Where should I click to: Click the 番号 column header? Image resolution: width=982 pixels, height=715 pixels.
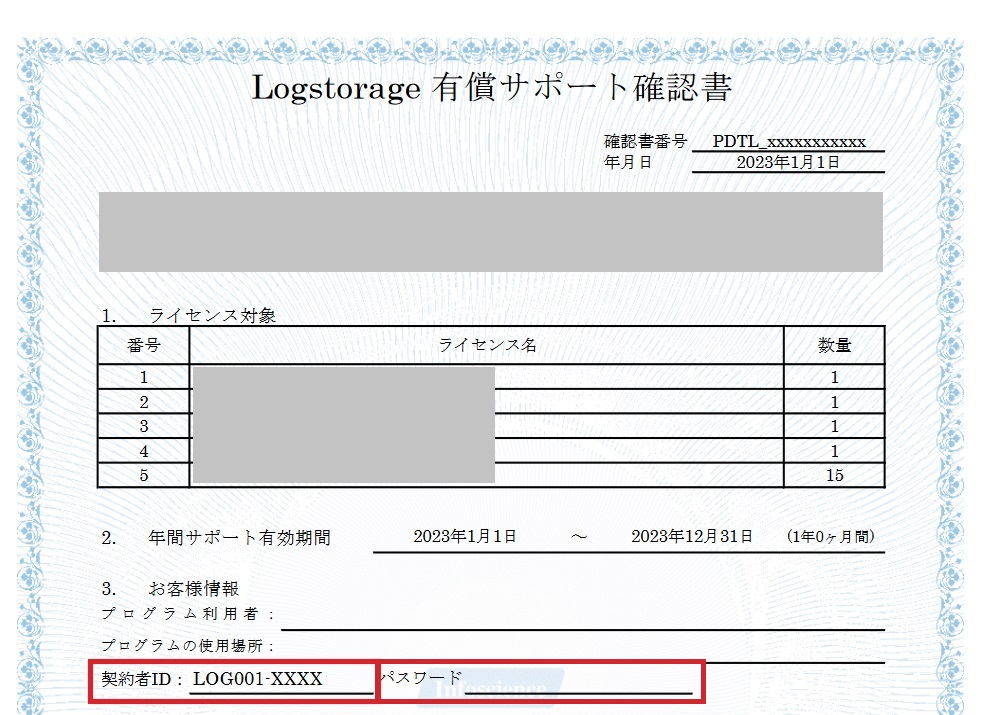pyautogui.click(x=144, y=345)
